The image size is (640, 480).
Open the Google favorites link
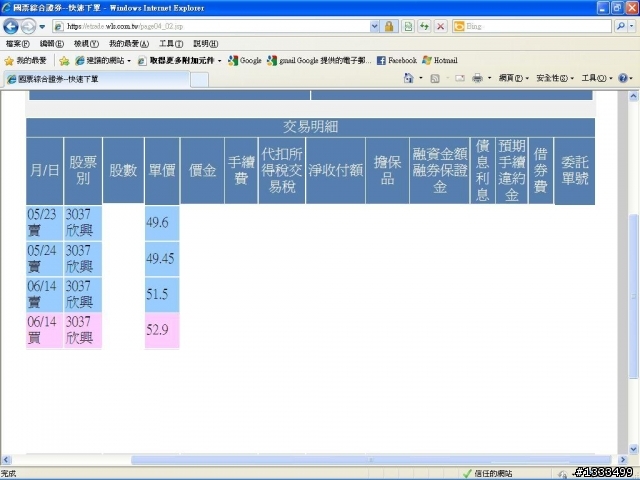click(245, 61)
